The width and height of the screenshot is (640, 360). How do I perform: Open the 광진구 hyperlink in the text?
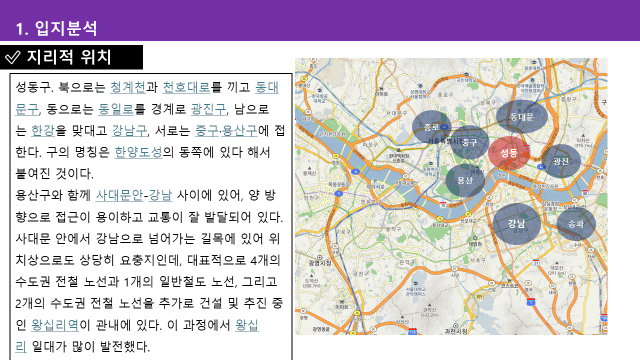point(209,109)
